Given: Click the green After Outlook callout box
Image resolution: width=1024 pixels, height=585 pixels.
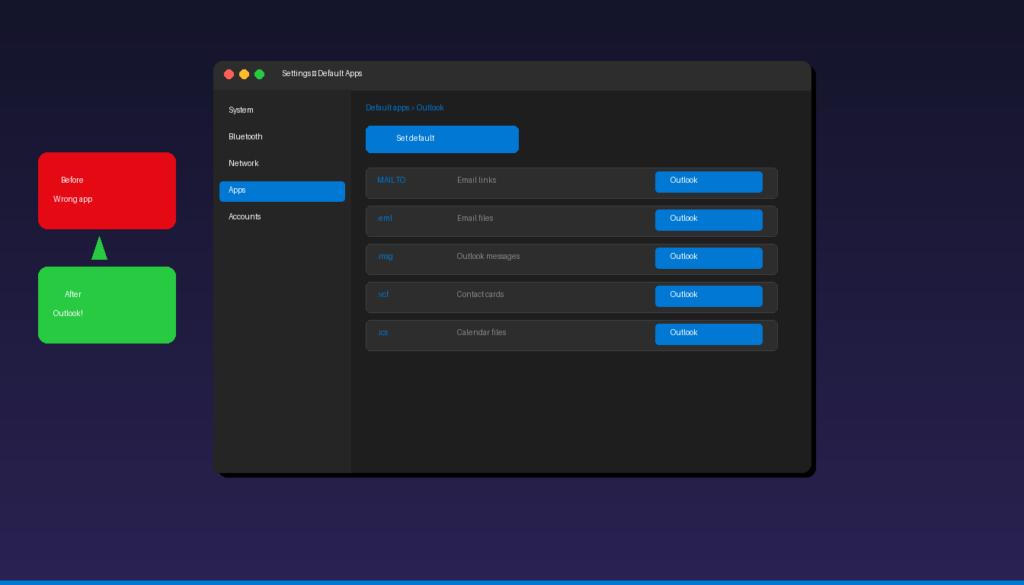Looking at the screenshot, I should 106,305.
